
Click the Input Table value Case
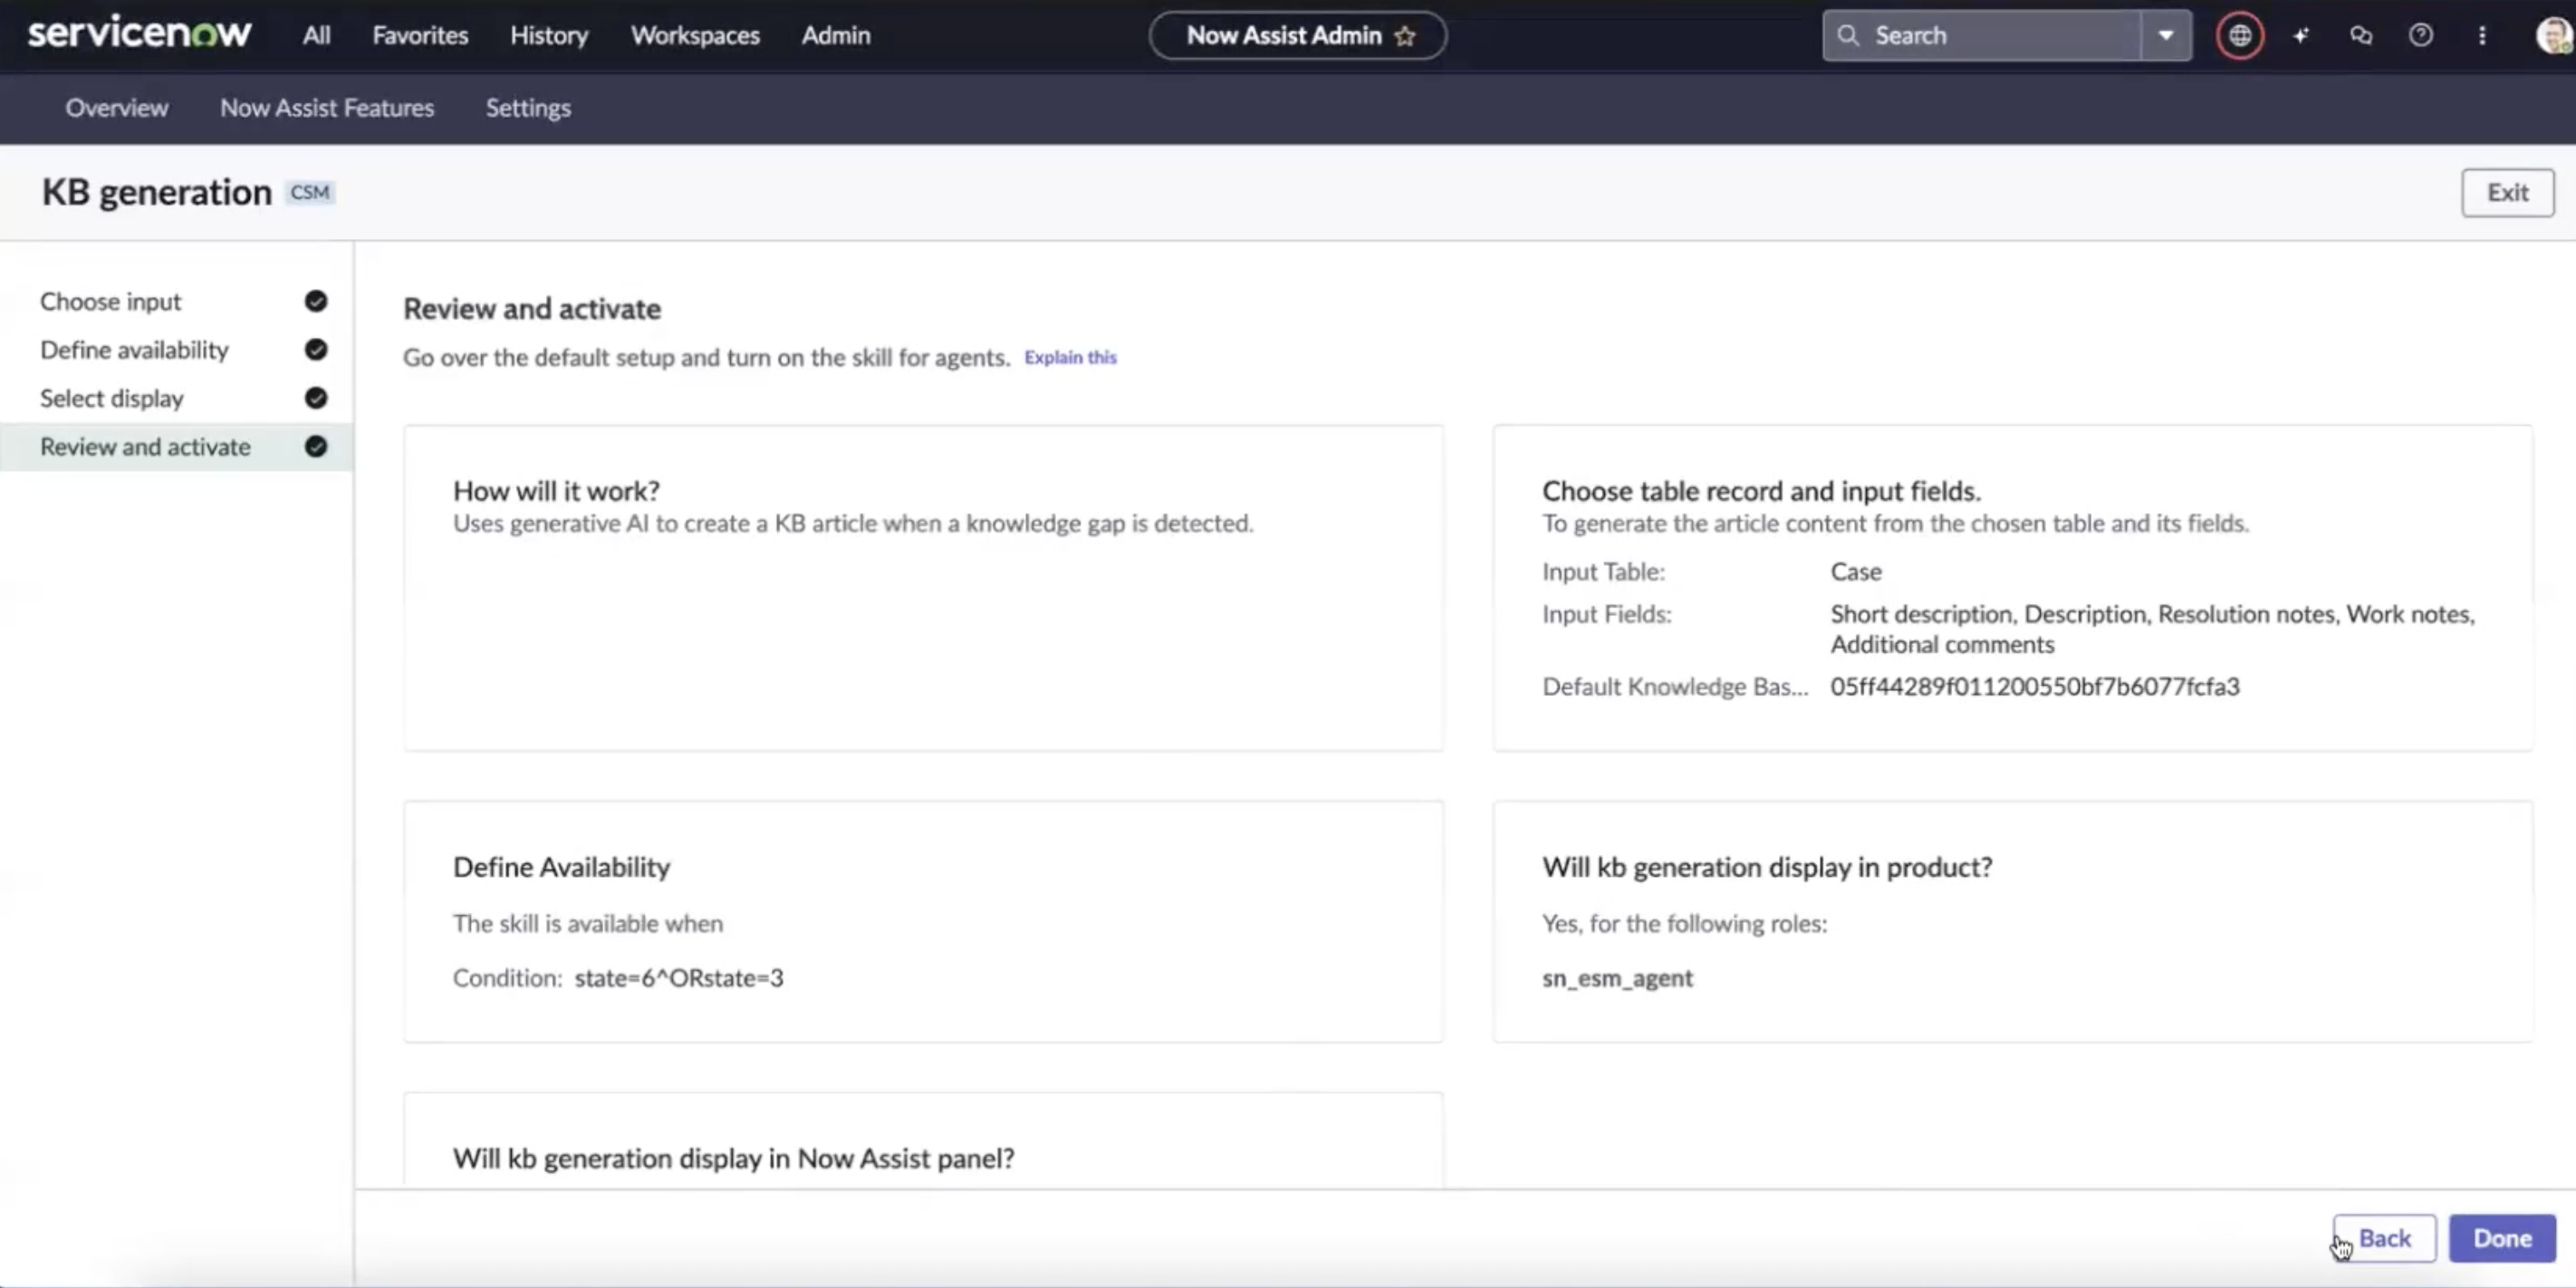click(1856, 571)
